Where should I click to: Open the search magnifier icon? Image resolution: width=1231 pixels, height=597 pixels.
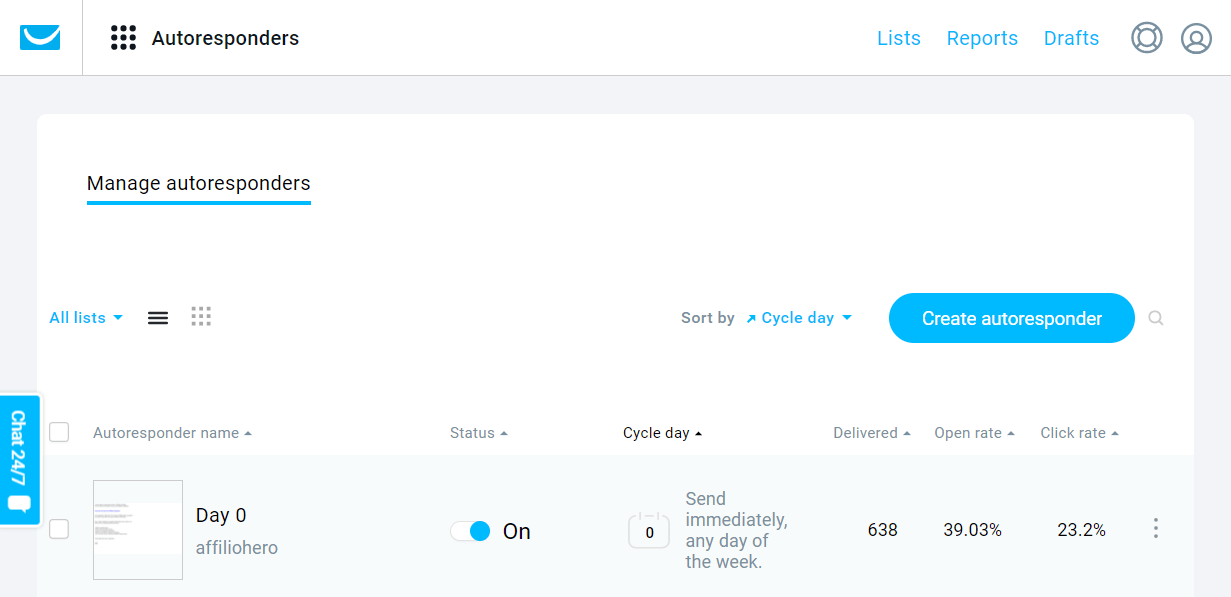point(1156,318)
